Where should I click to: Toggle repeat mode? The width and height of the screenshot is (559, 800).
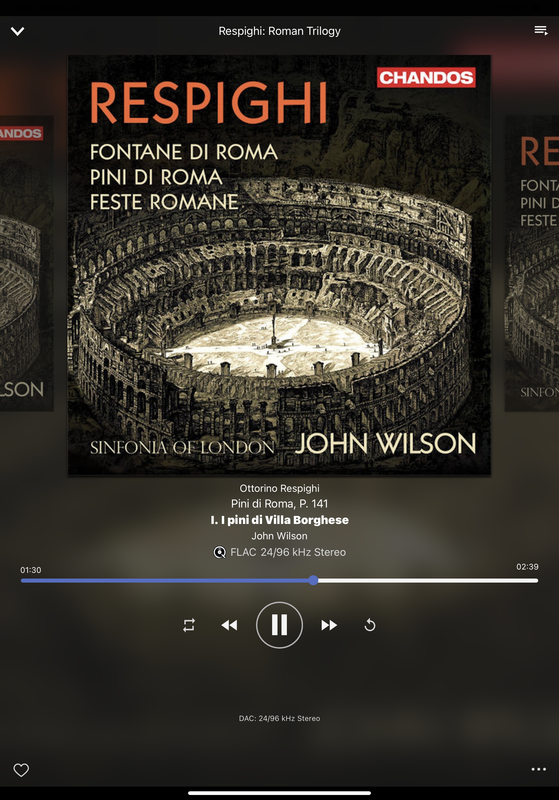tap(189, 625)
